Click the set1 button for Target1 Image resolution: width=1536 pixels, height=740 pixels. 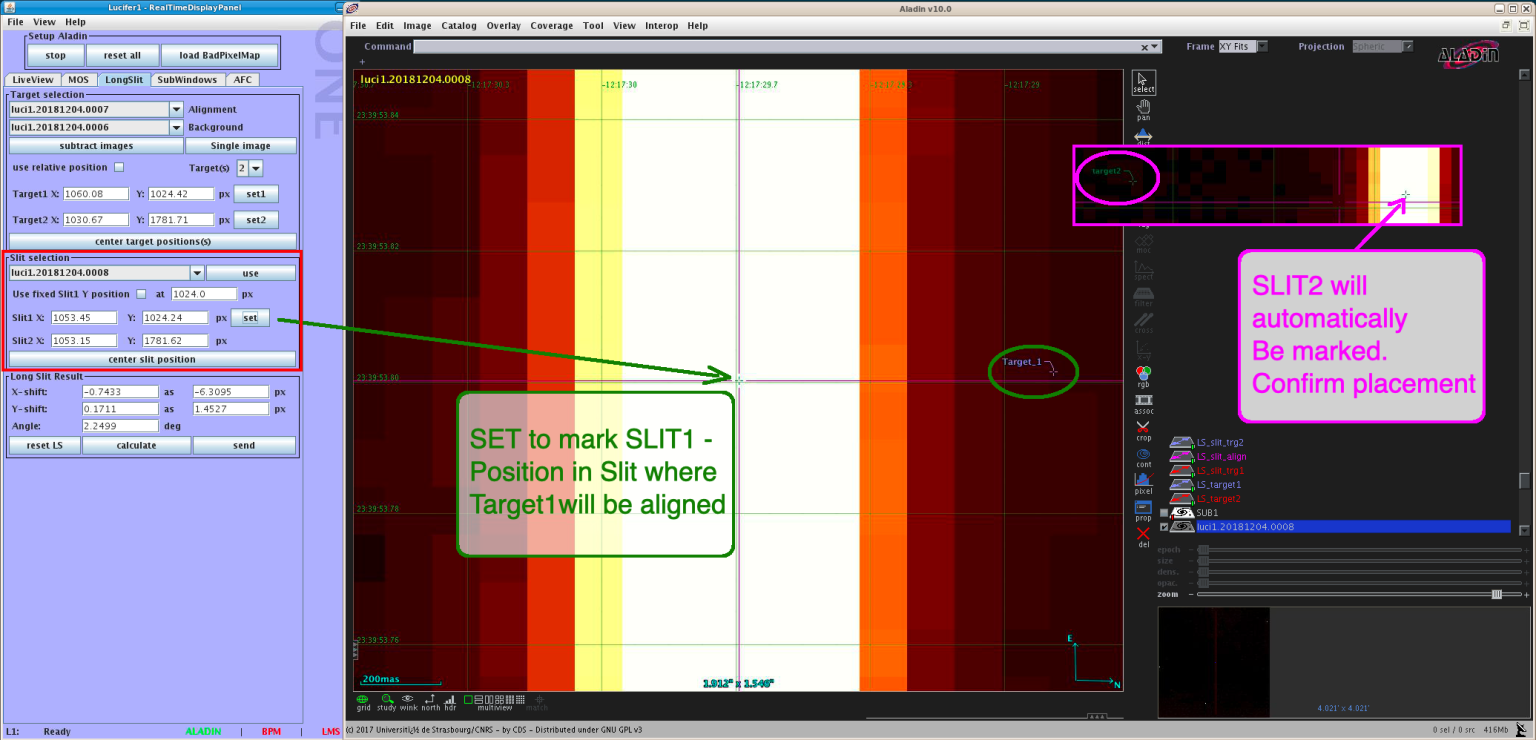pos(256,194)
